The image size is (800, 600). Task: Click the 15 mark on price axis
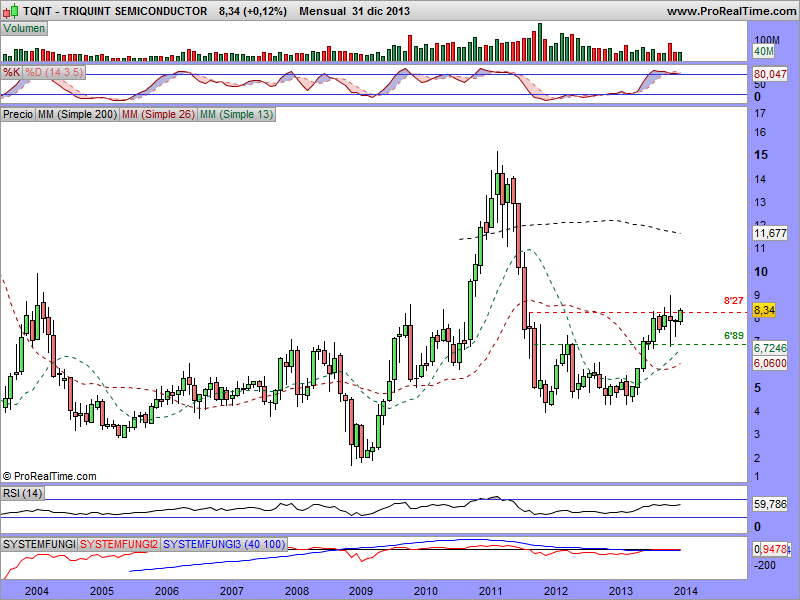(x=761, y=155)
